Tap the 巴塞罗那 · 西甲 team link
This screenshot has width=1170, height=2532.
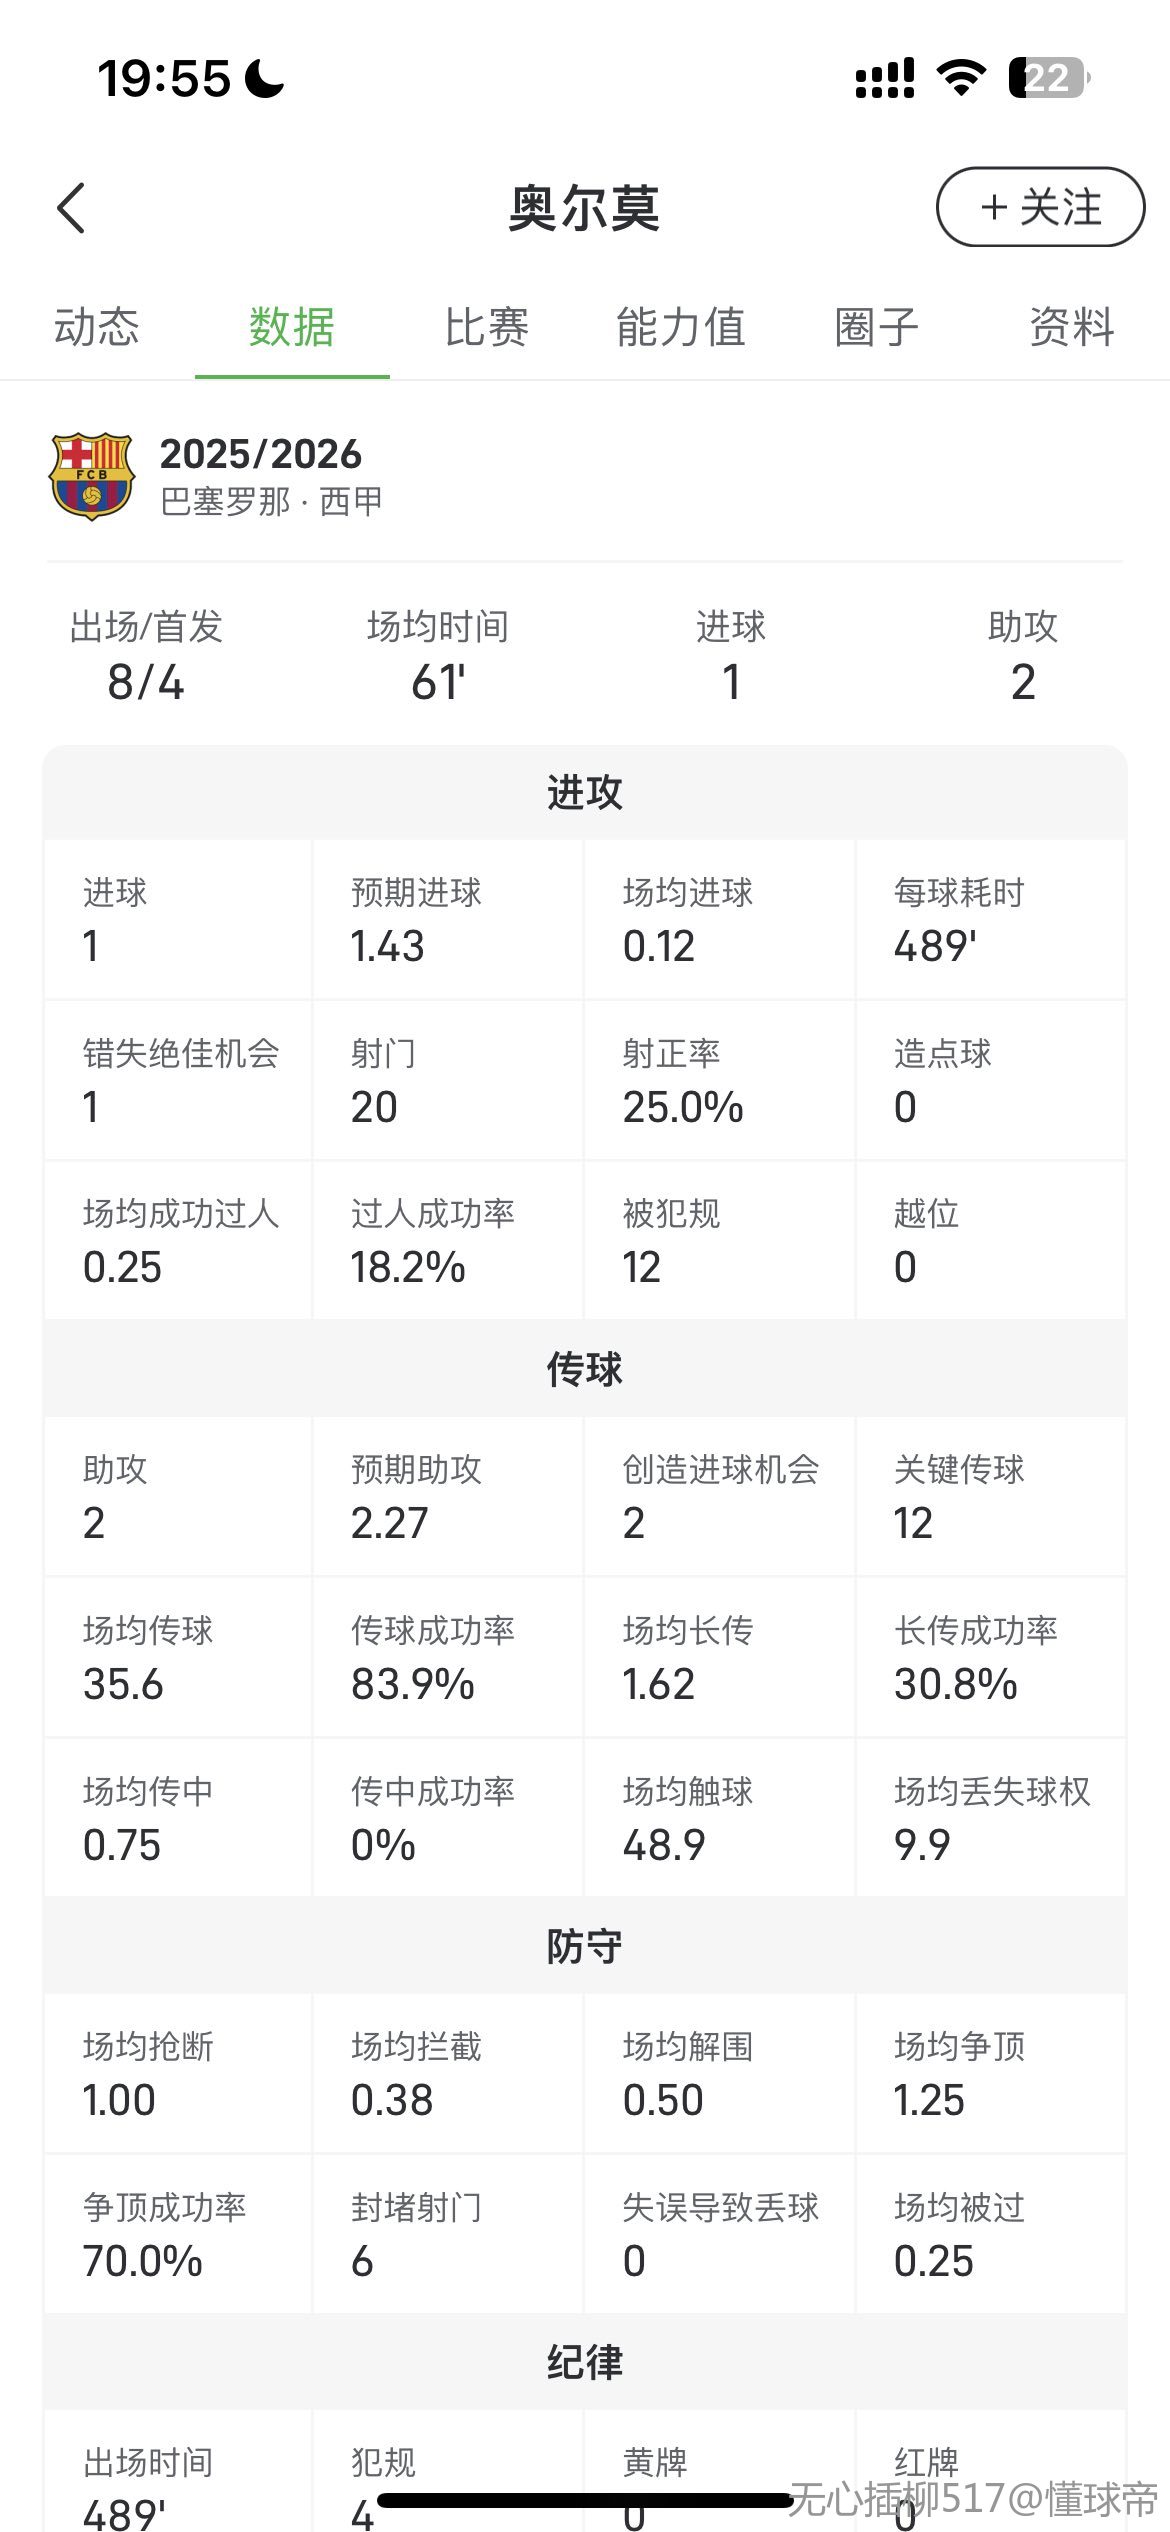point(271,501)
